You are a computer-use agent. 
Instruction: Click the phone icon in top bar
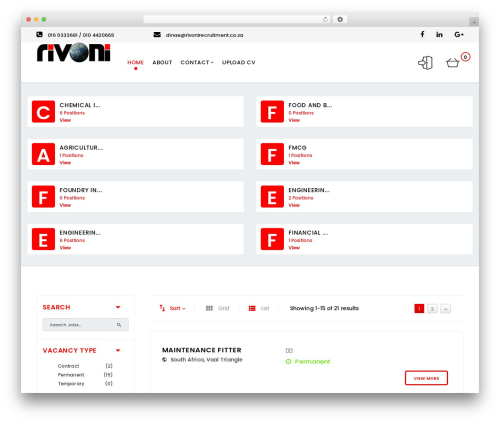[39, 35]
